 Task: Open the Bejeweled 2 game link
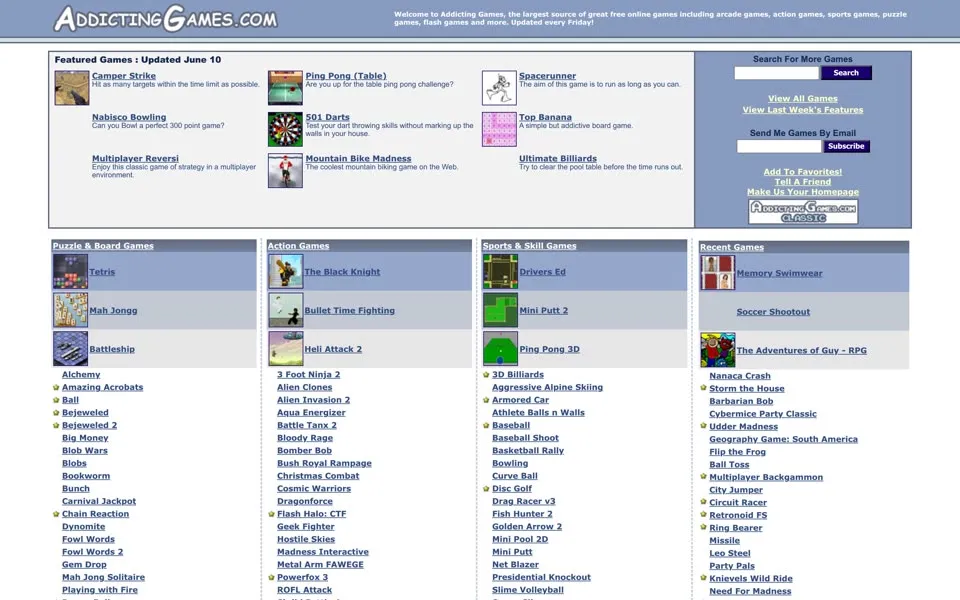[x=89, y=426]
